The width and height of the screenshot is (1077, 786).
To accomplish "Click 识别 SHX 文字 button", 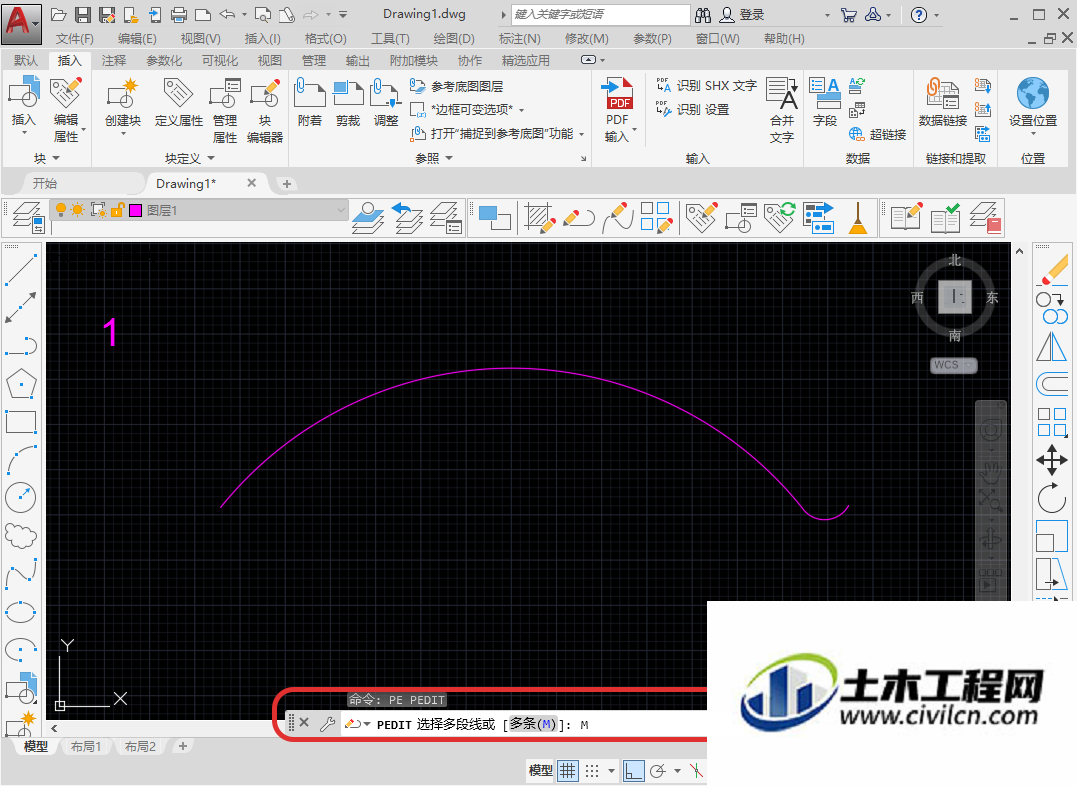I will coord(705,86).
